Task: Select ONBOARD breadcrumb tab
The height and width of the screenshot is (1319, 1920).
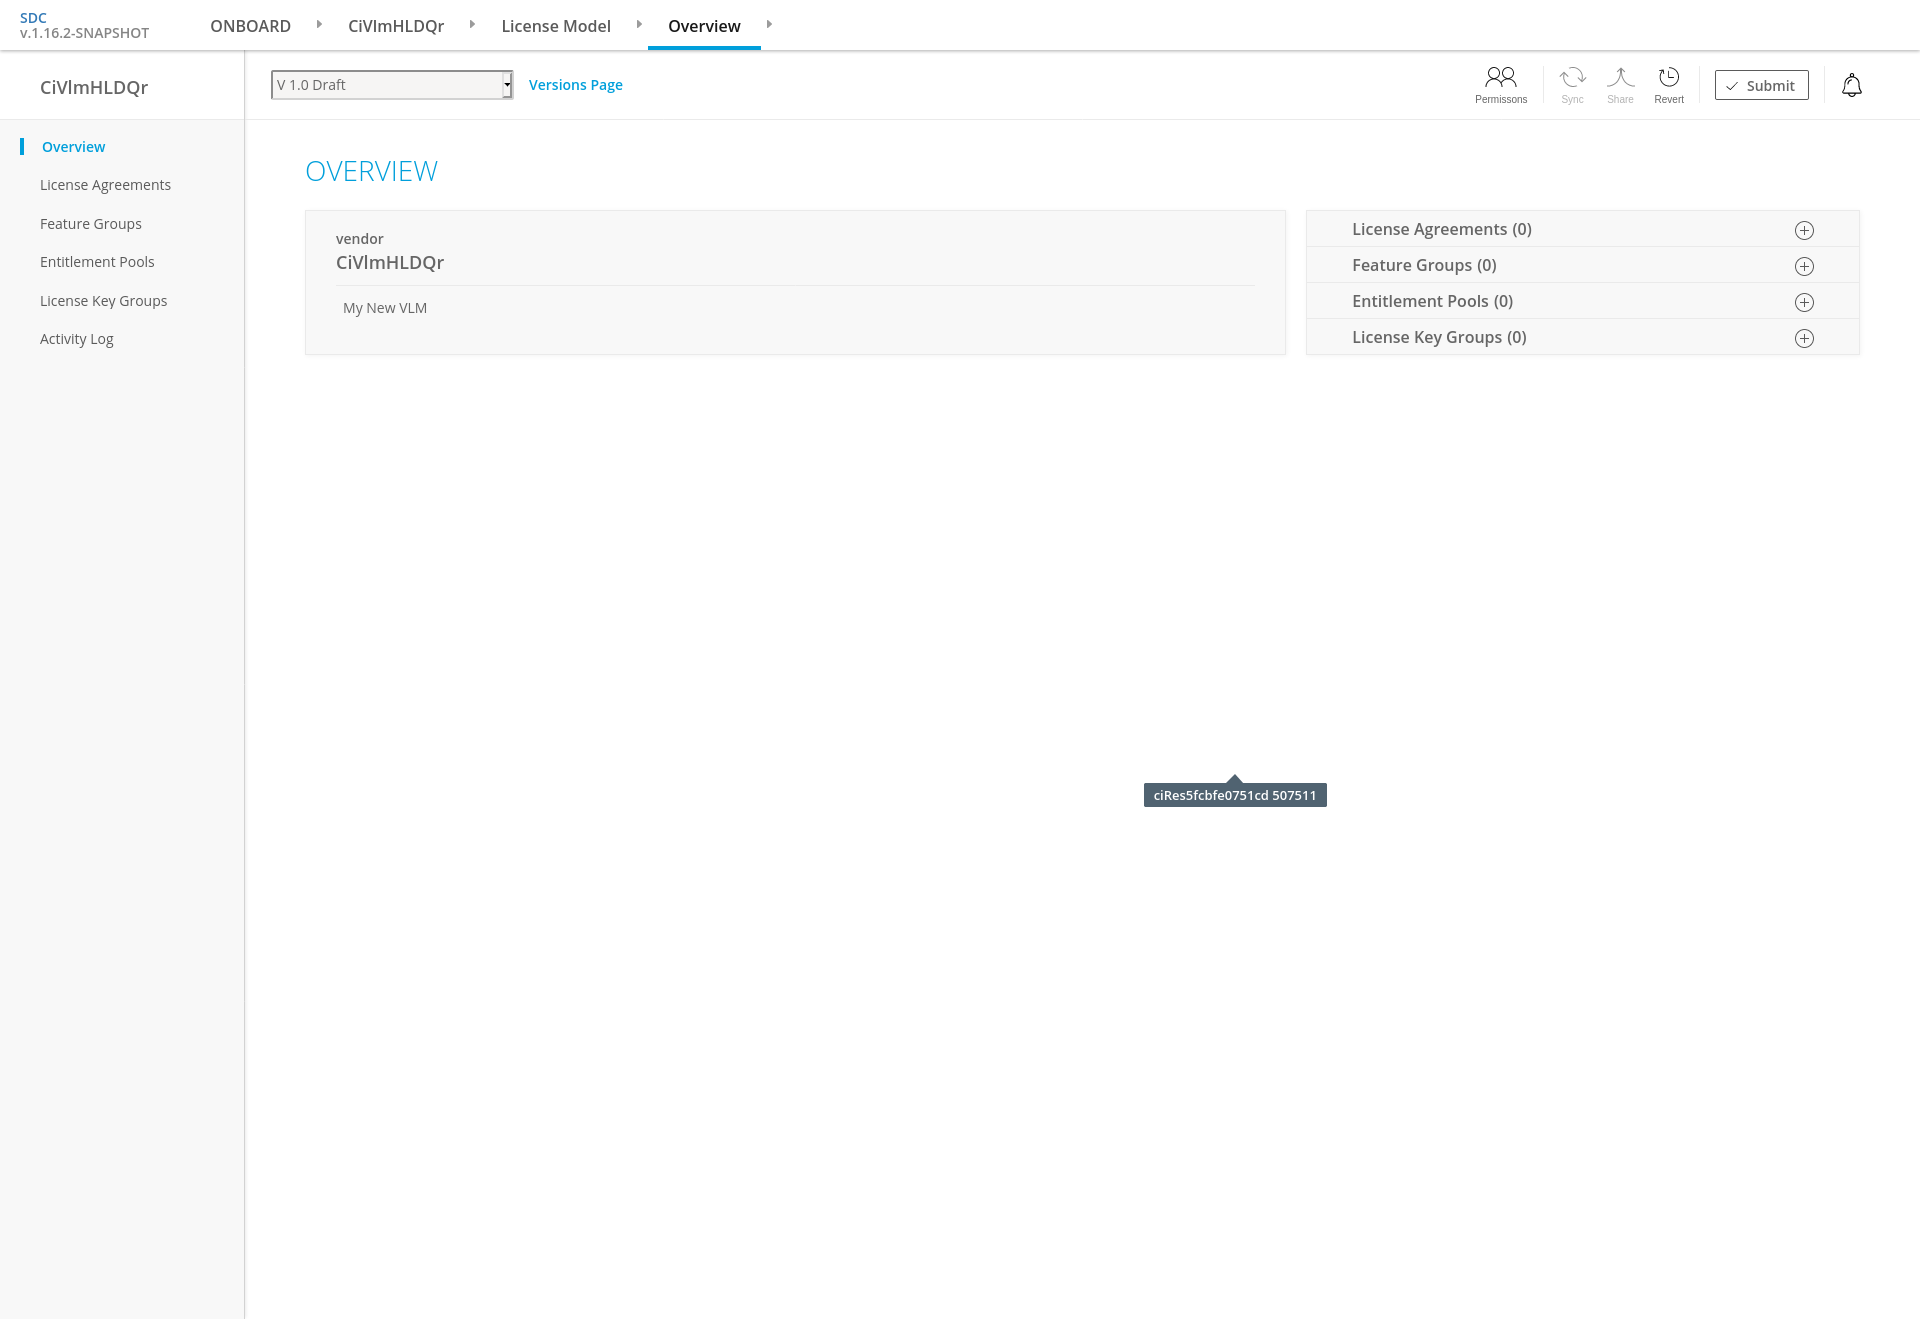Action: tap(250, 26)
